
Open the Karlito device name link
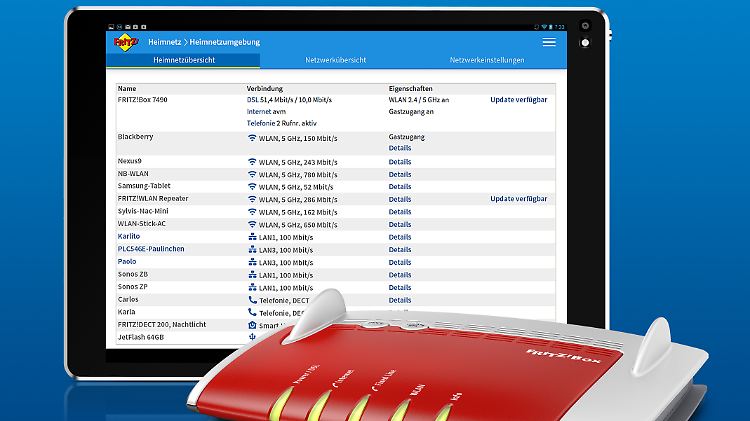click(129, 236)
